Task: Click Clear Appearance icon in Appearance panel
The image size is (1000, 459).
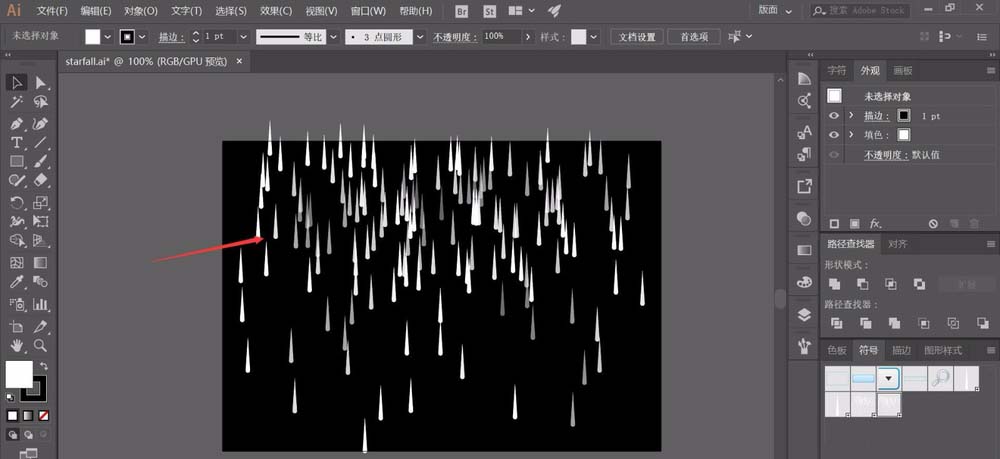Action: pyautogui.click(x=933, y=224)
